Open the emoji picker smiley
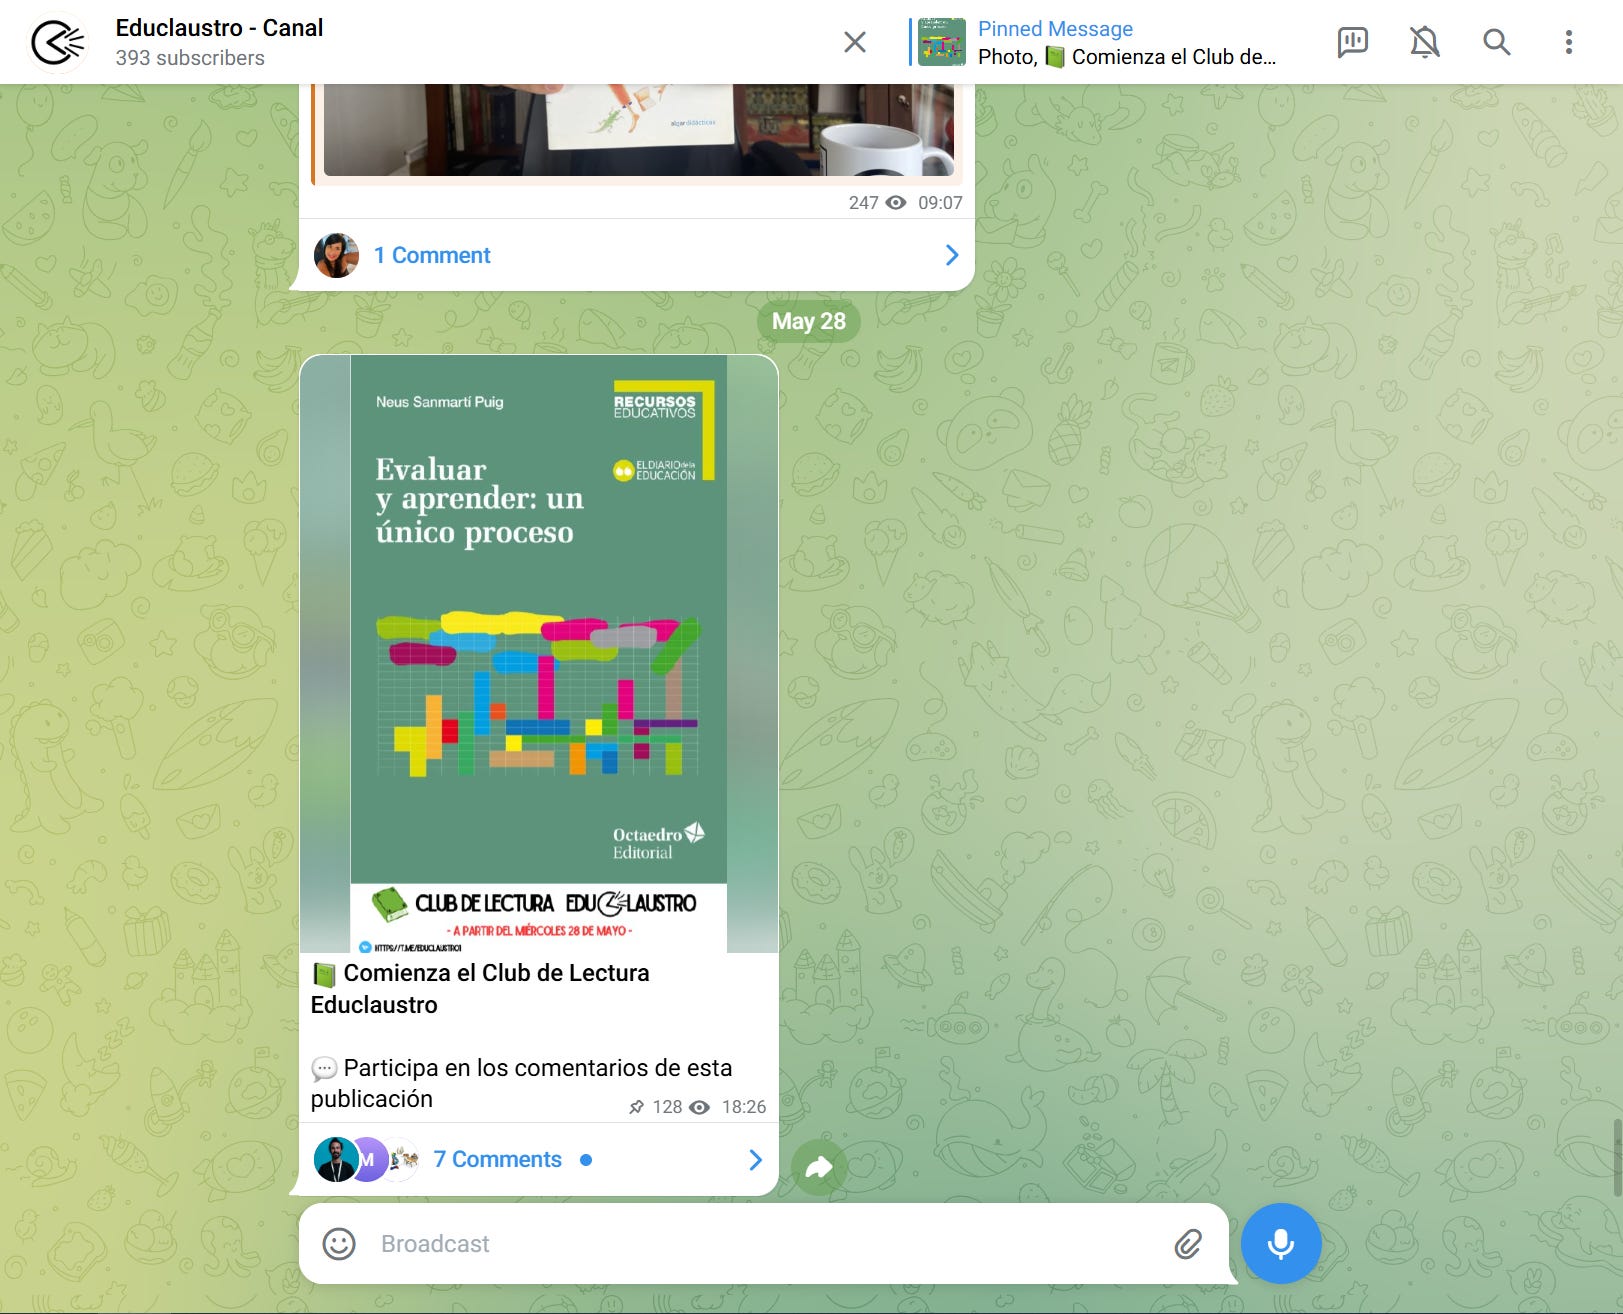This screenshot has width=1623, height=1314. point(339,1244)
